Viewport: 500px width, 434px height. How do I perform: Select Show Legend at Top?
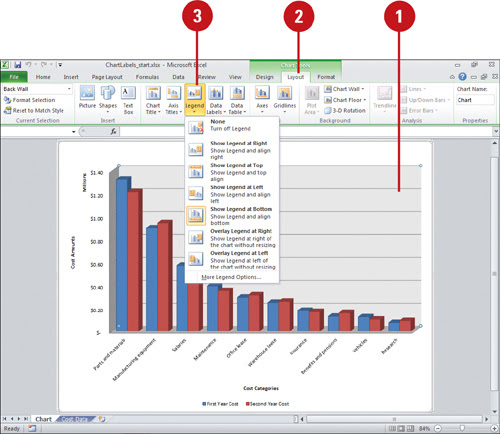[232, 172]
